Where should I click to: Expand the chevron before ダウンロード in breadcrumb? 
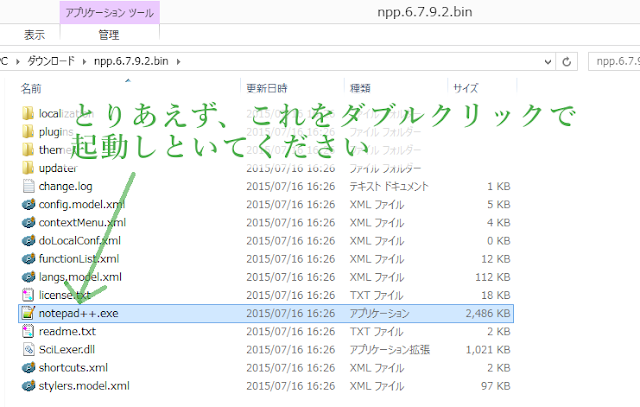[x=18, y=62]
